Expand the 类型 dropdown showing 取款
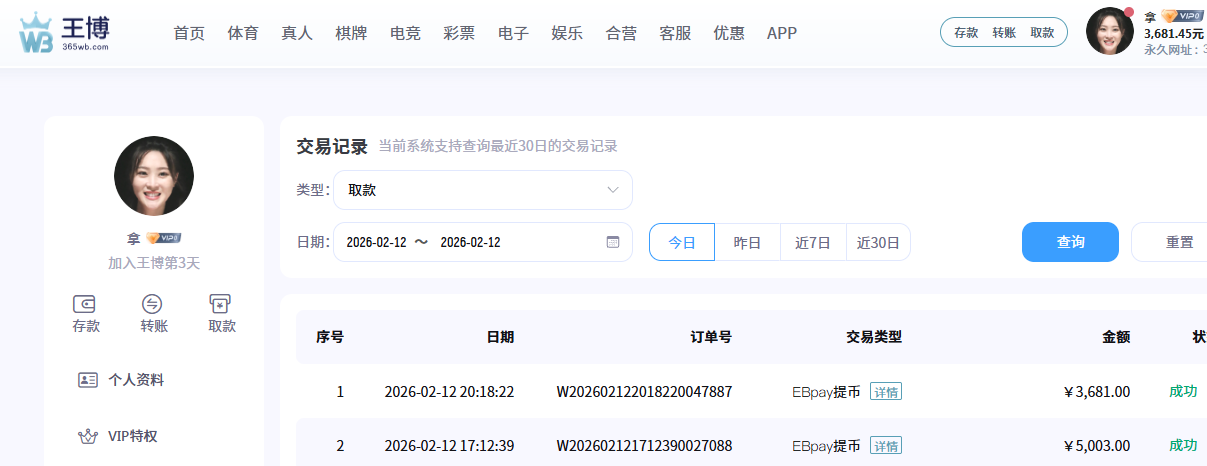1207x466 pixels. (x=483, y=190)
